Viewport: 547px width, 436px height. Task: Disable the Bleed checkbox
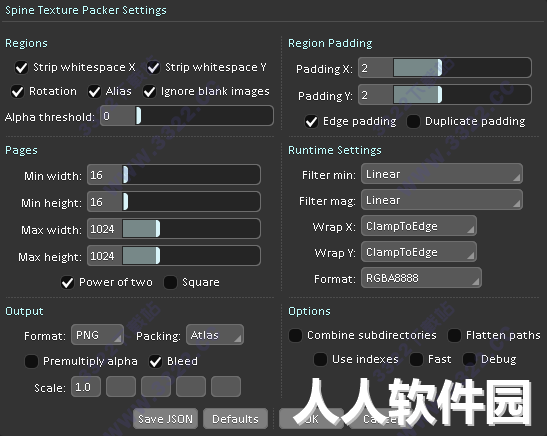[x=155, y=361]
